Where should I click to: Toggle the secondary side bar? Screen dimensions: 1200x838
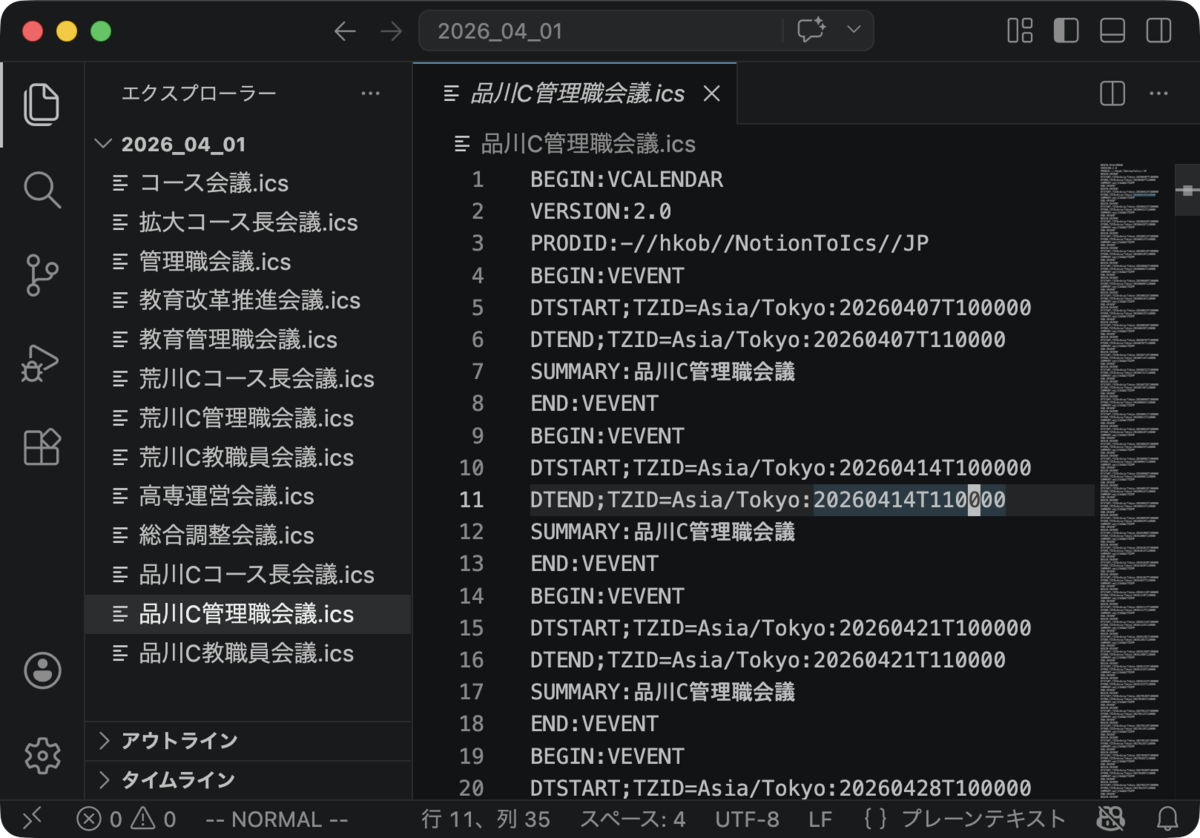point(1158,31)
